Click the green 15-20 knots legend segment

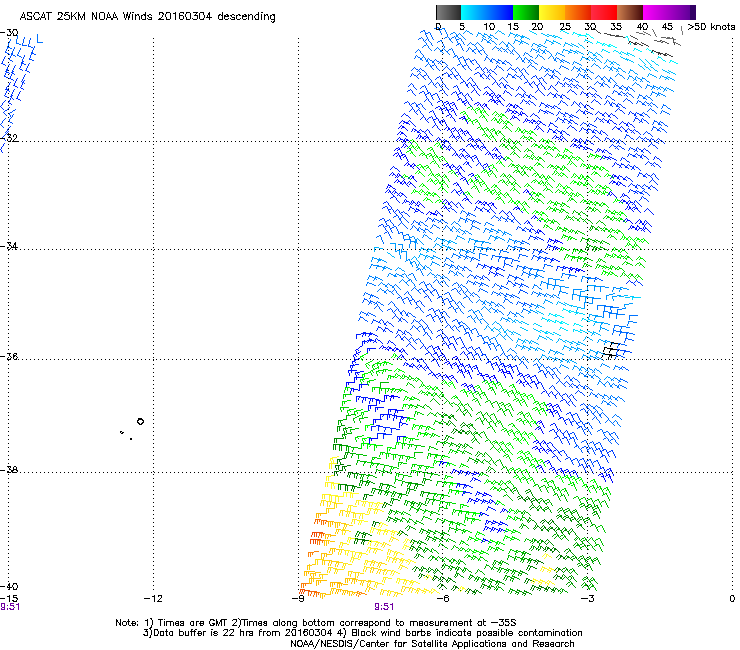[526, 12]
